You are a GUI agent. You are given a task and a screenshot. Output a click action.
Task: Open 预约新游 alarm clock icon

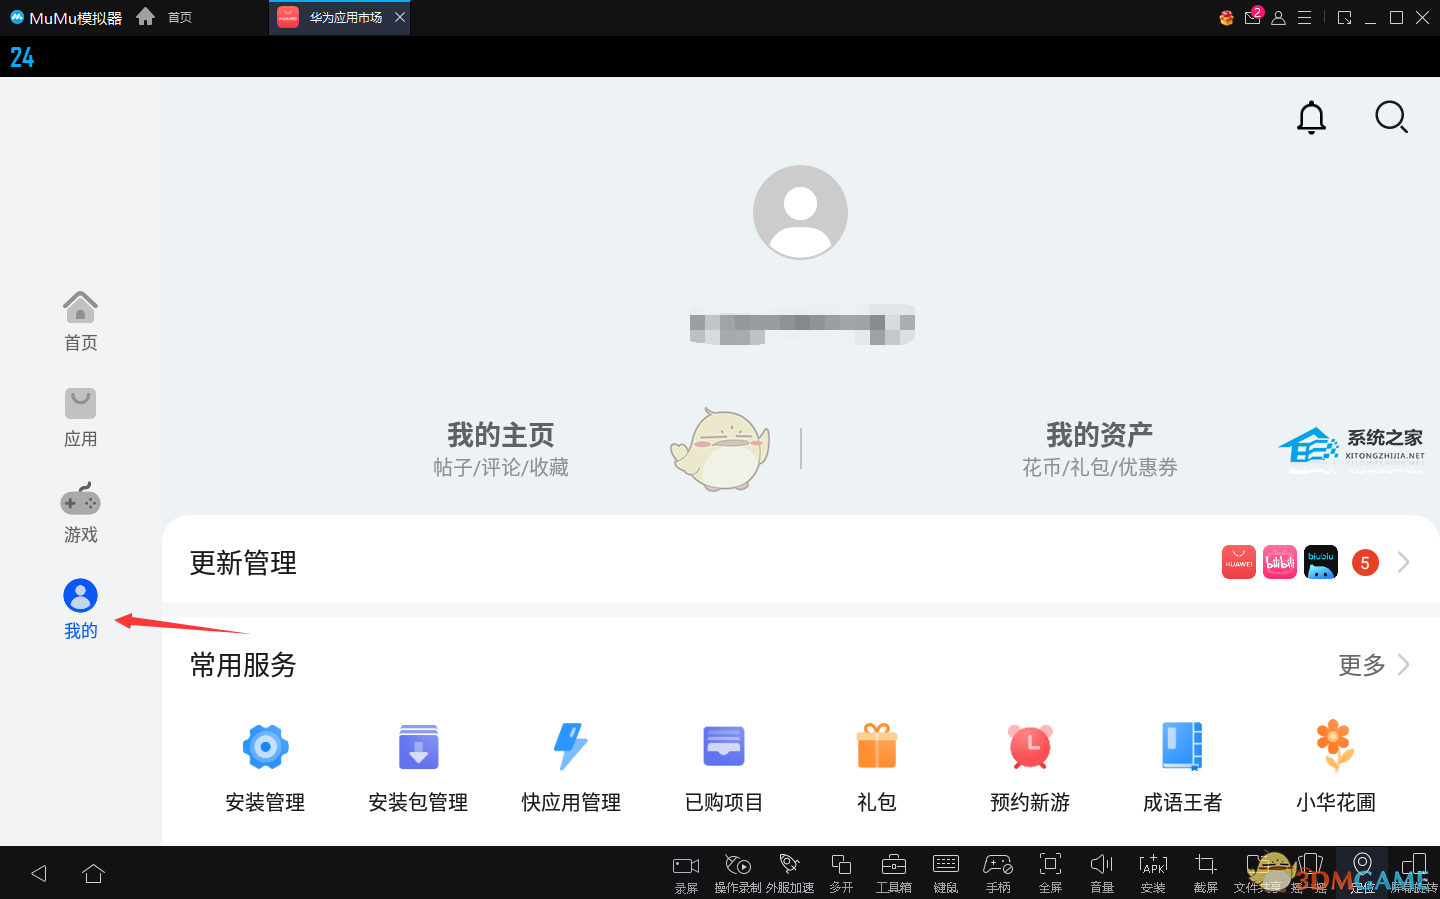pyautogui.click(x=1030, y=747)
